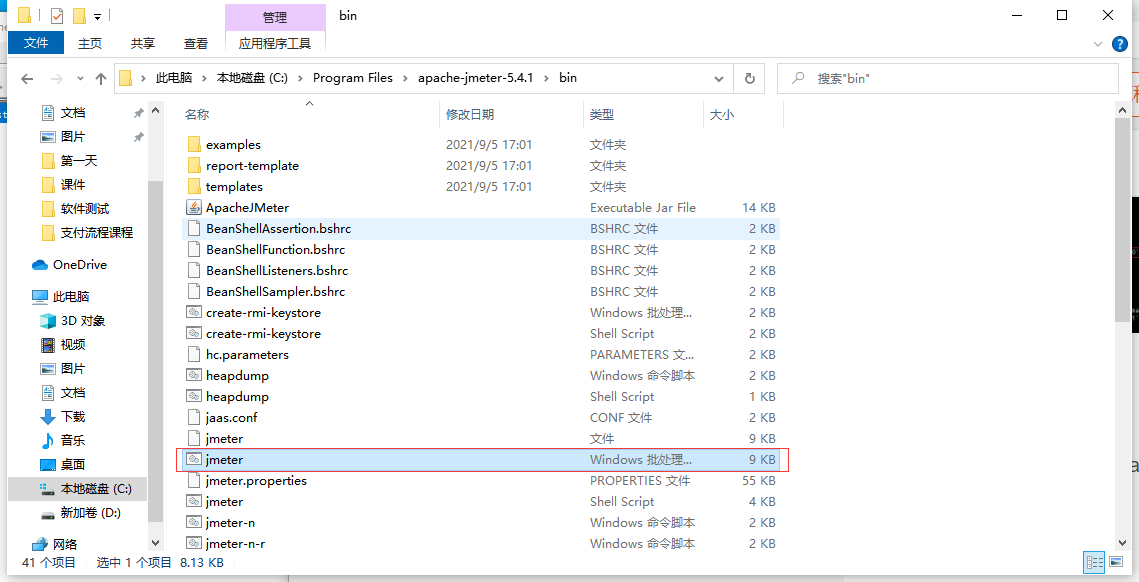
Task: Open 课件 folder in sidebar
Action: click(x=73, y=185)
